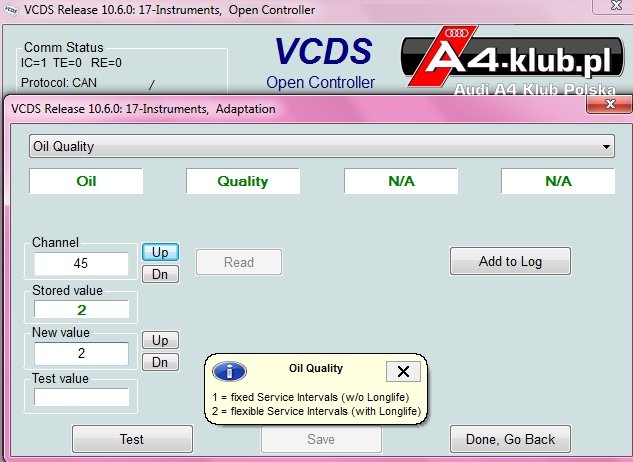Click 'IC=1 TE=0 RE=0' status text
This screenshot has height=462, width=633.
71,63
